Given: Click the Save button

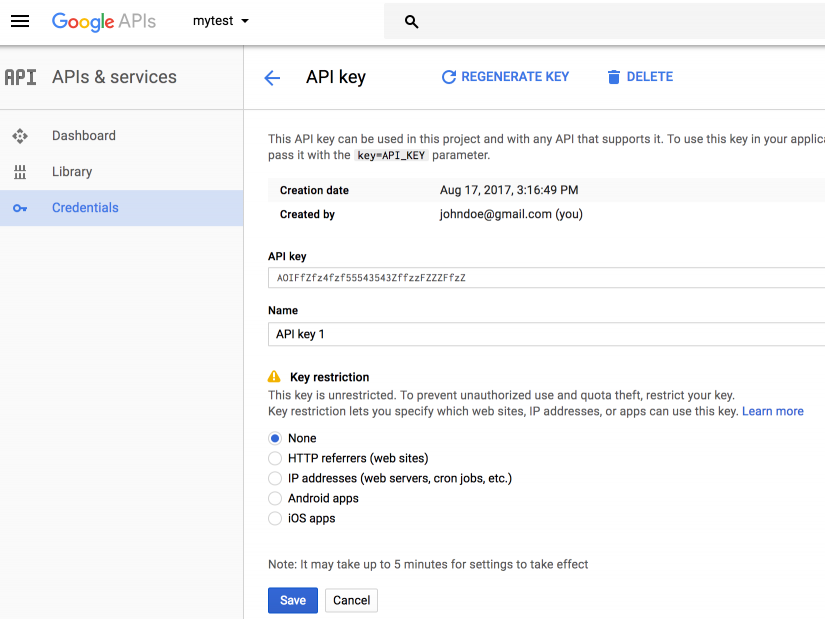Looking at the screenshot, I should (x=293, y=600).
